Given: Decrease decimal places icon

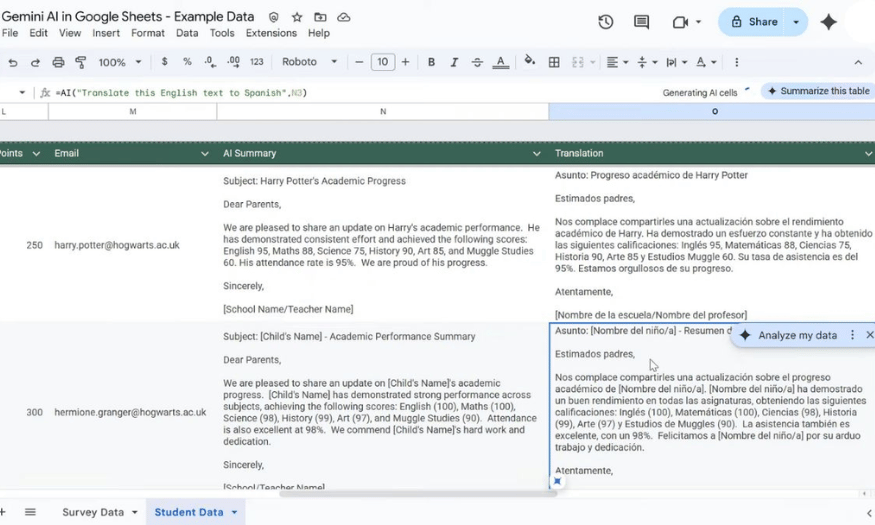Looking at the screenshot, I should (x=210, y=62).
